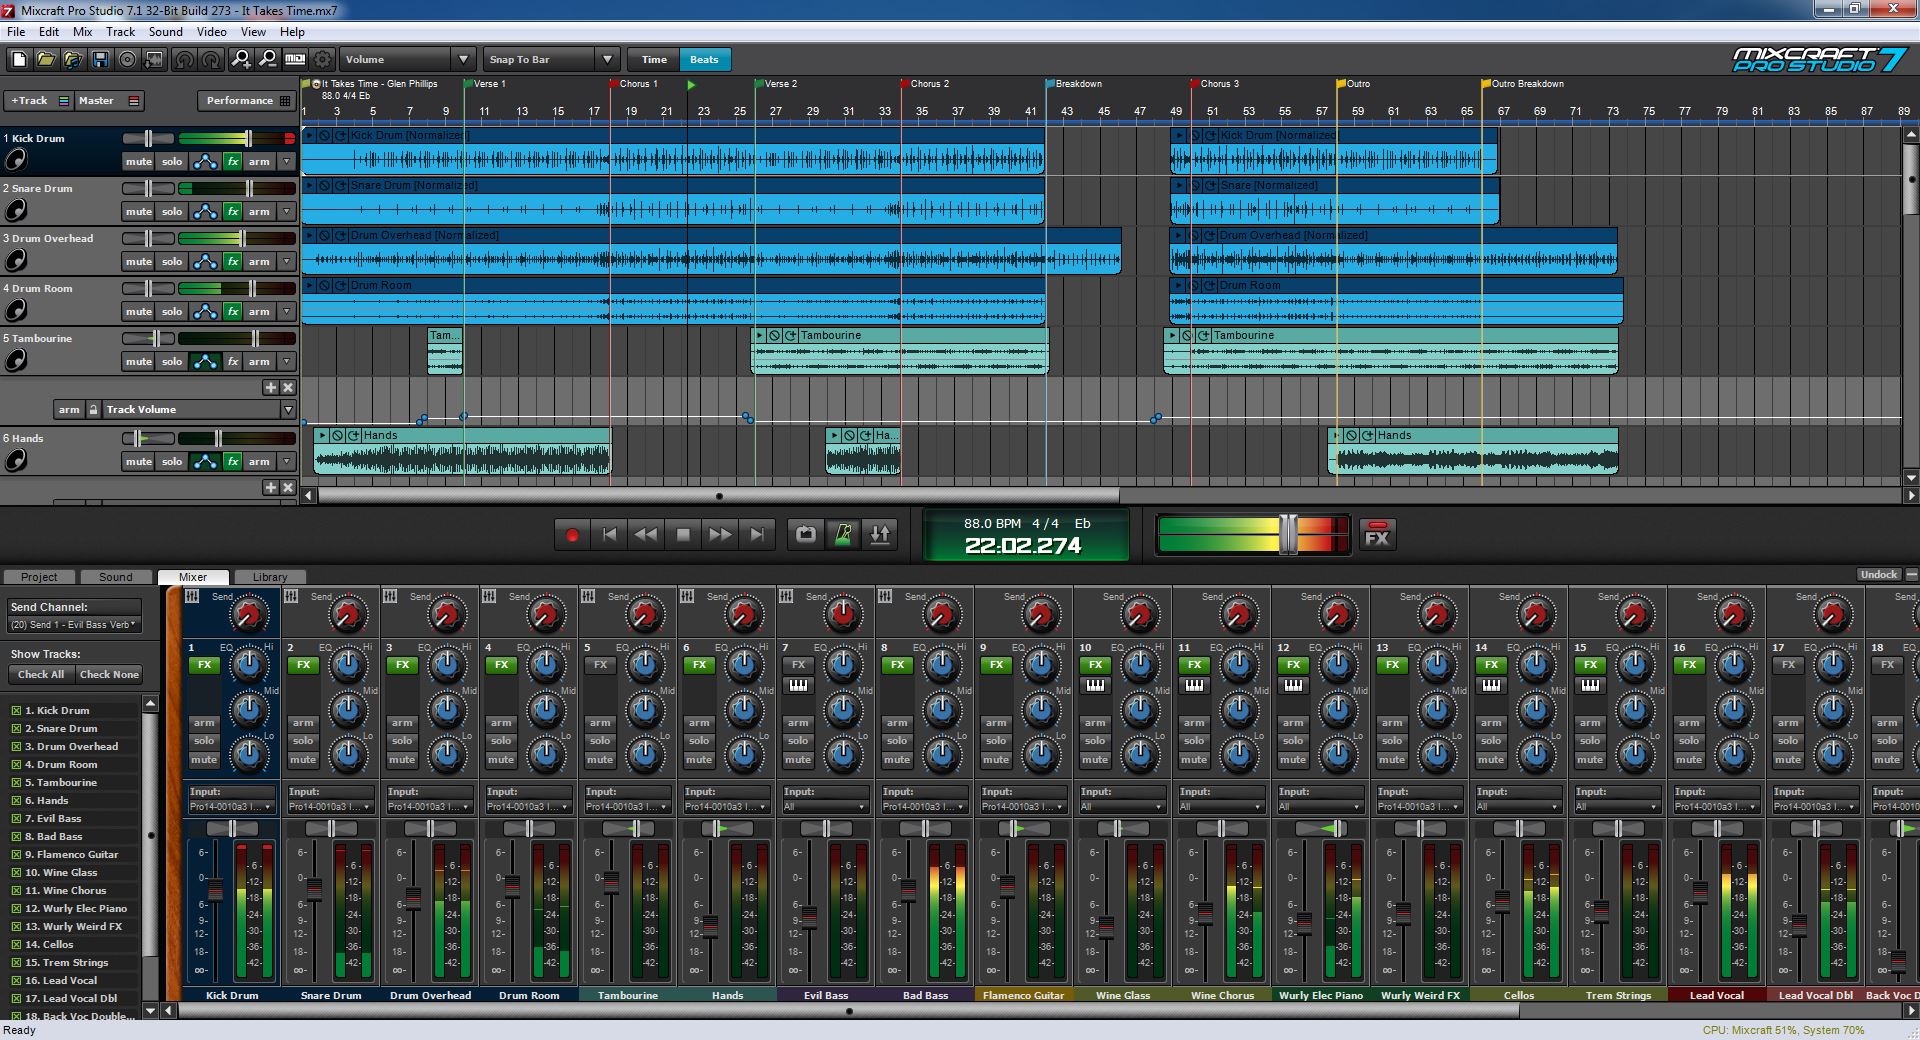Click Check None button
The image size is (1920, 1040).
pos(109,675)
